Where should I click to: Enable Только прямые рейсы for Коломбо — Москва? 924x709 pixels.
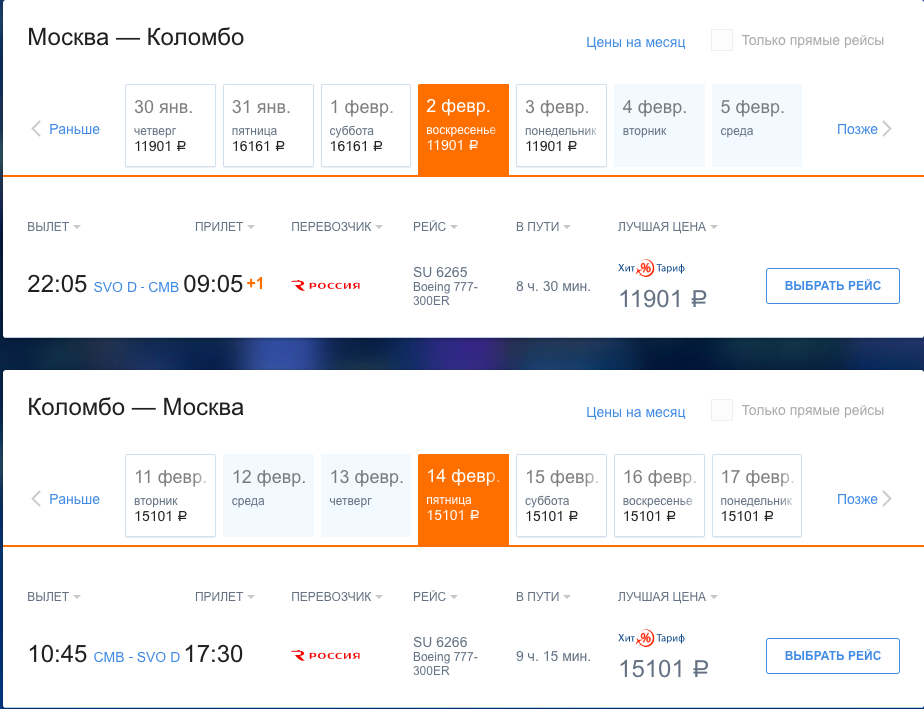pyautogui.click(x=722, y=410)
